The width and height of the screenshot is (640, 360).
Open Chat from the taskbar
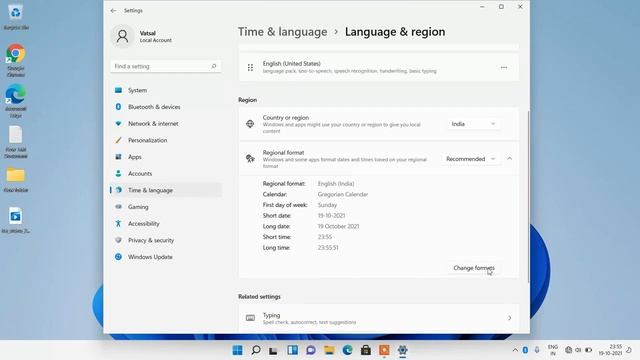tap(311, 350)
